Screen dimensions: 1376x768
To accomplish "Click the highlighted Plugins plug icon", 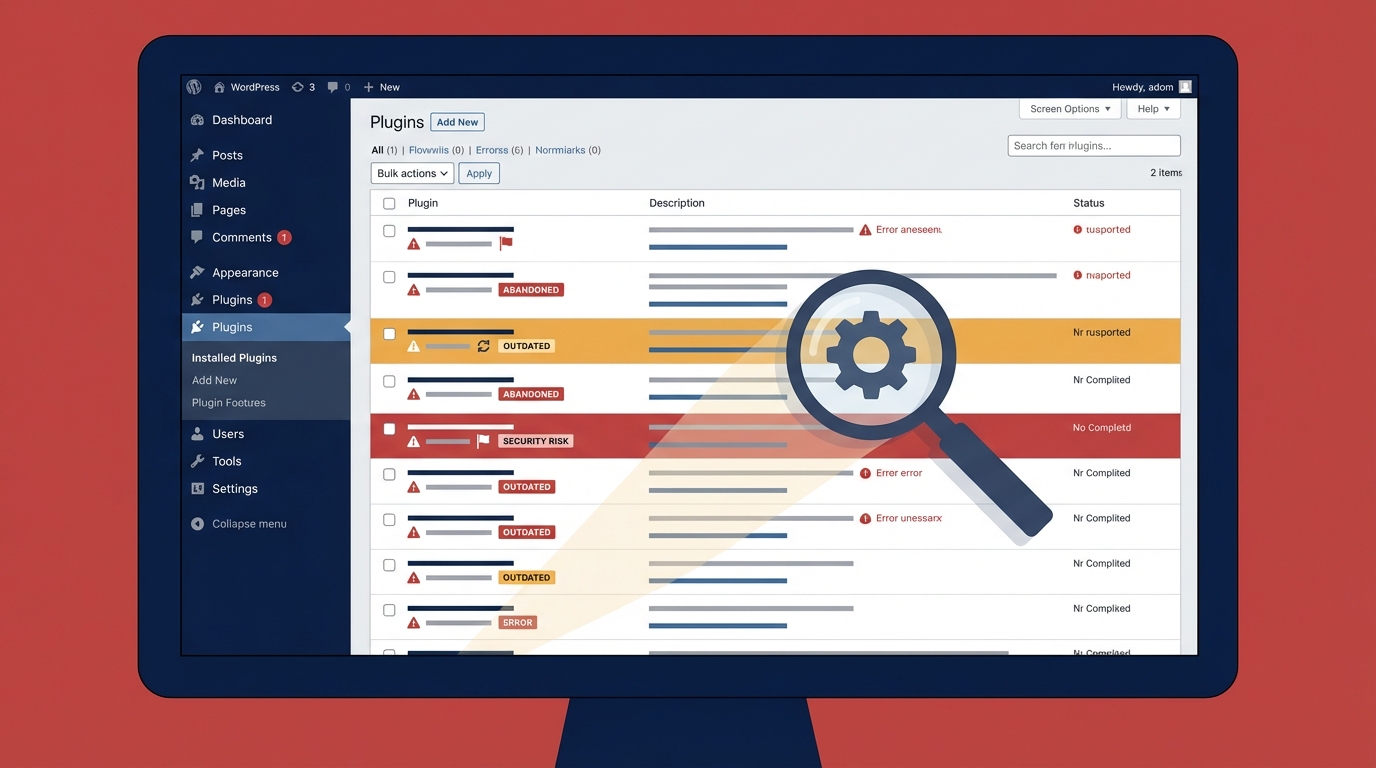I will [x=197, y=327].
